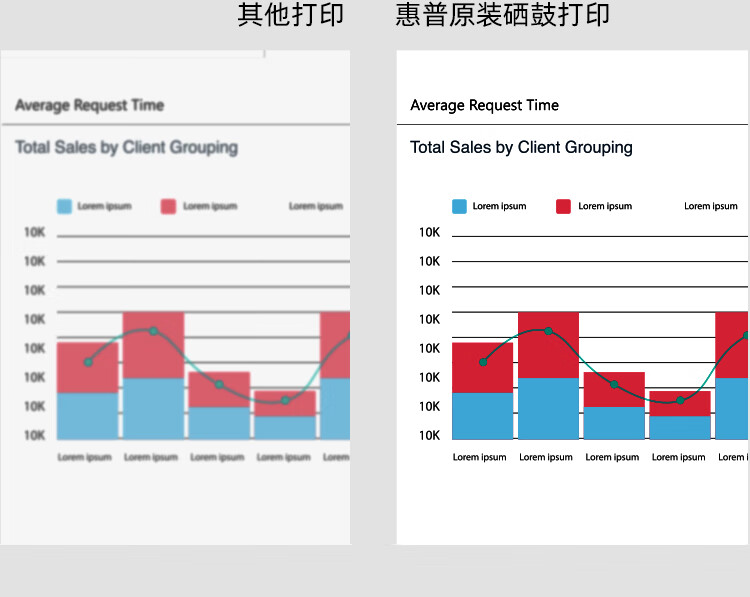
Task: Click the first data point on left chart's line
Action: (x=88, y=362)
